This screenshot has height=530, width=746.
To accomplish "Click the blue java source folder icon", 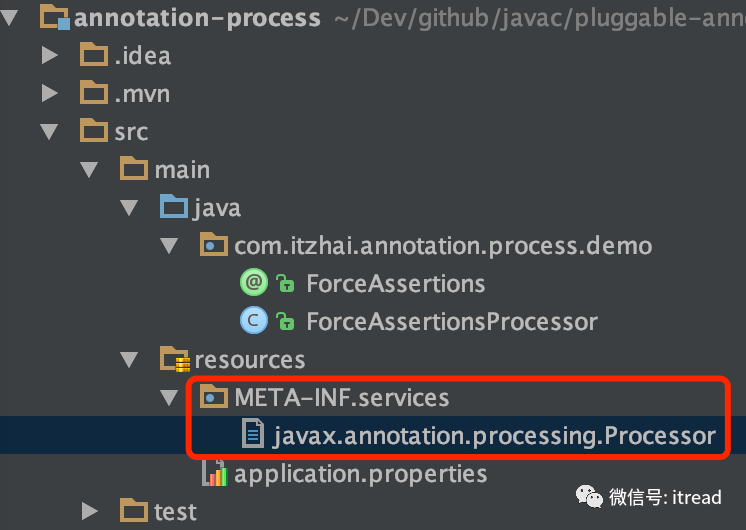I will click(174, 208).
